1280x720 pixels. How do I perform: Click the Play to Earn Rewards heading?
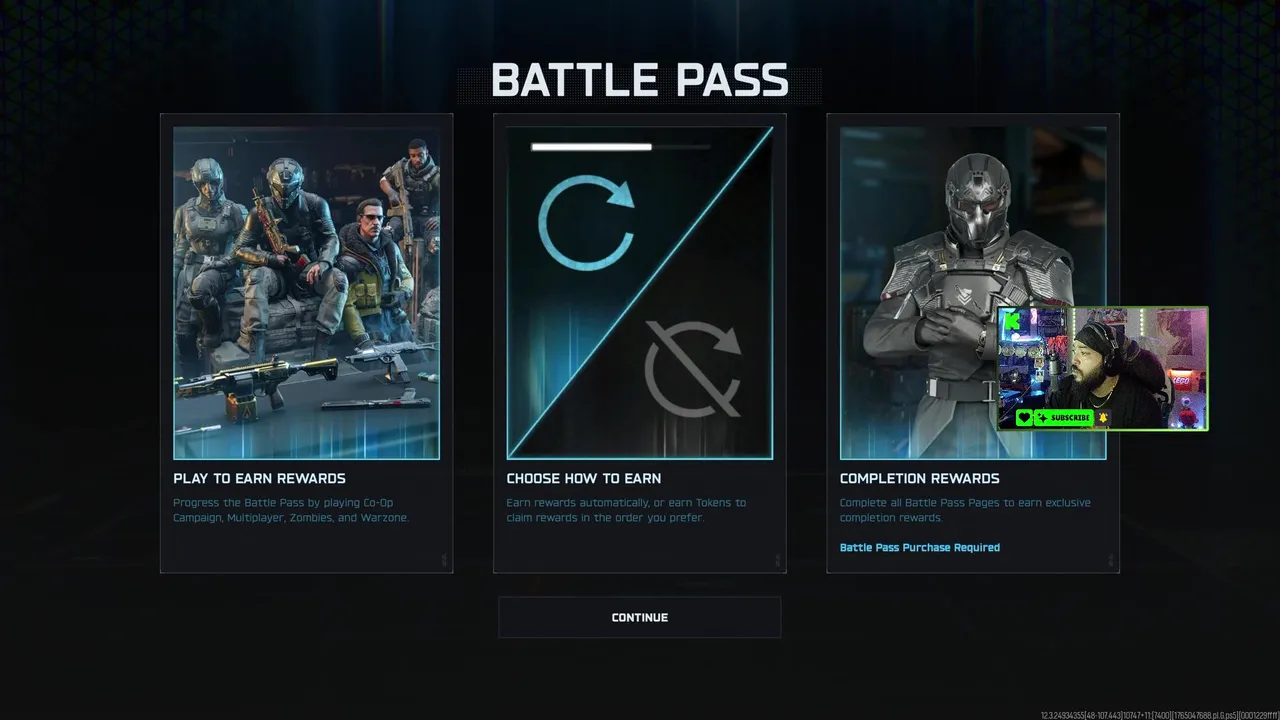pos(259,478)
